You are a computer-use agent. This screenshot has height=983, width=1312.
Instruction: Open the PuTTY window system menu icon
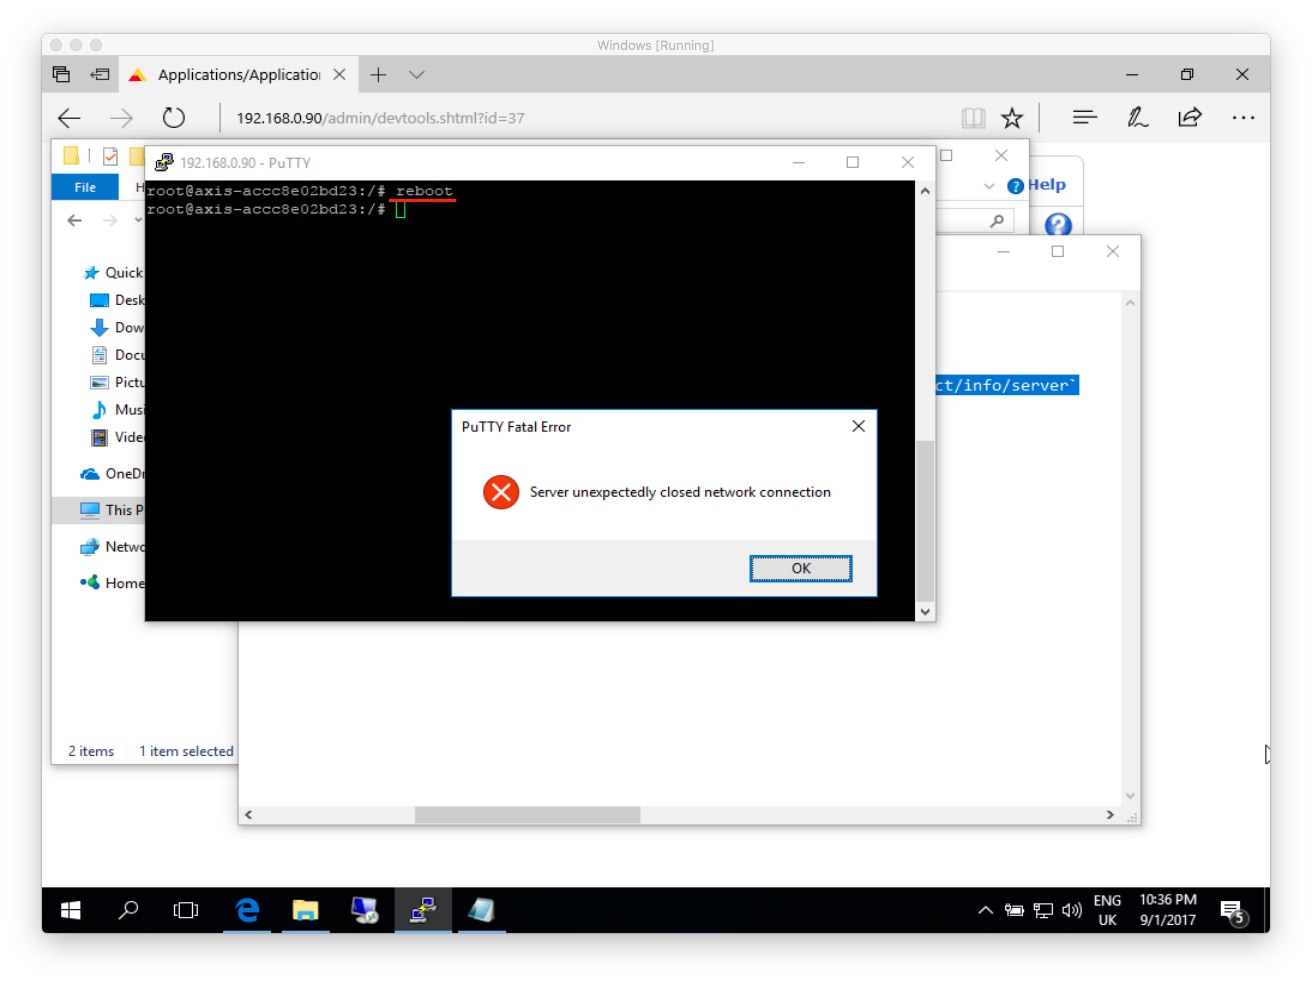164,162
